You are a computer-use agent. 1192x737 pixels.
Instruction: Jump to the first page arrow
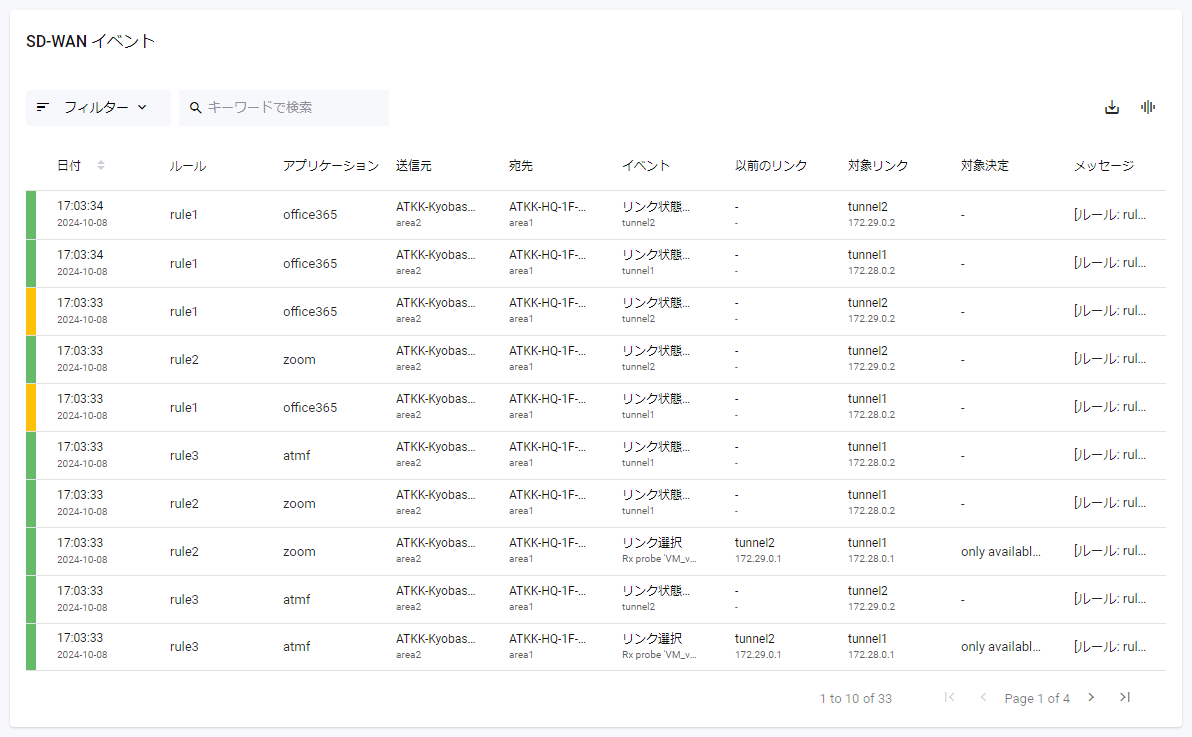pos(949,698)
